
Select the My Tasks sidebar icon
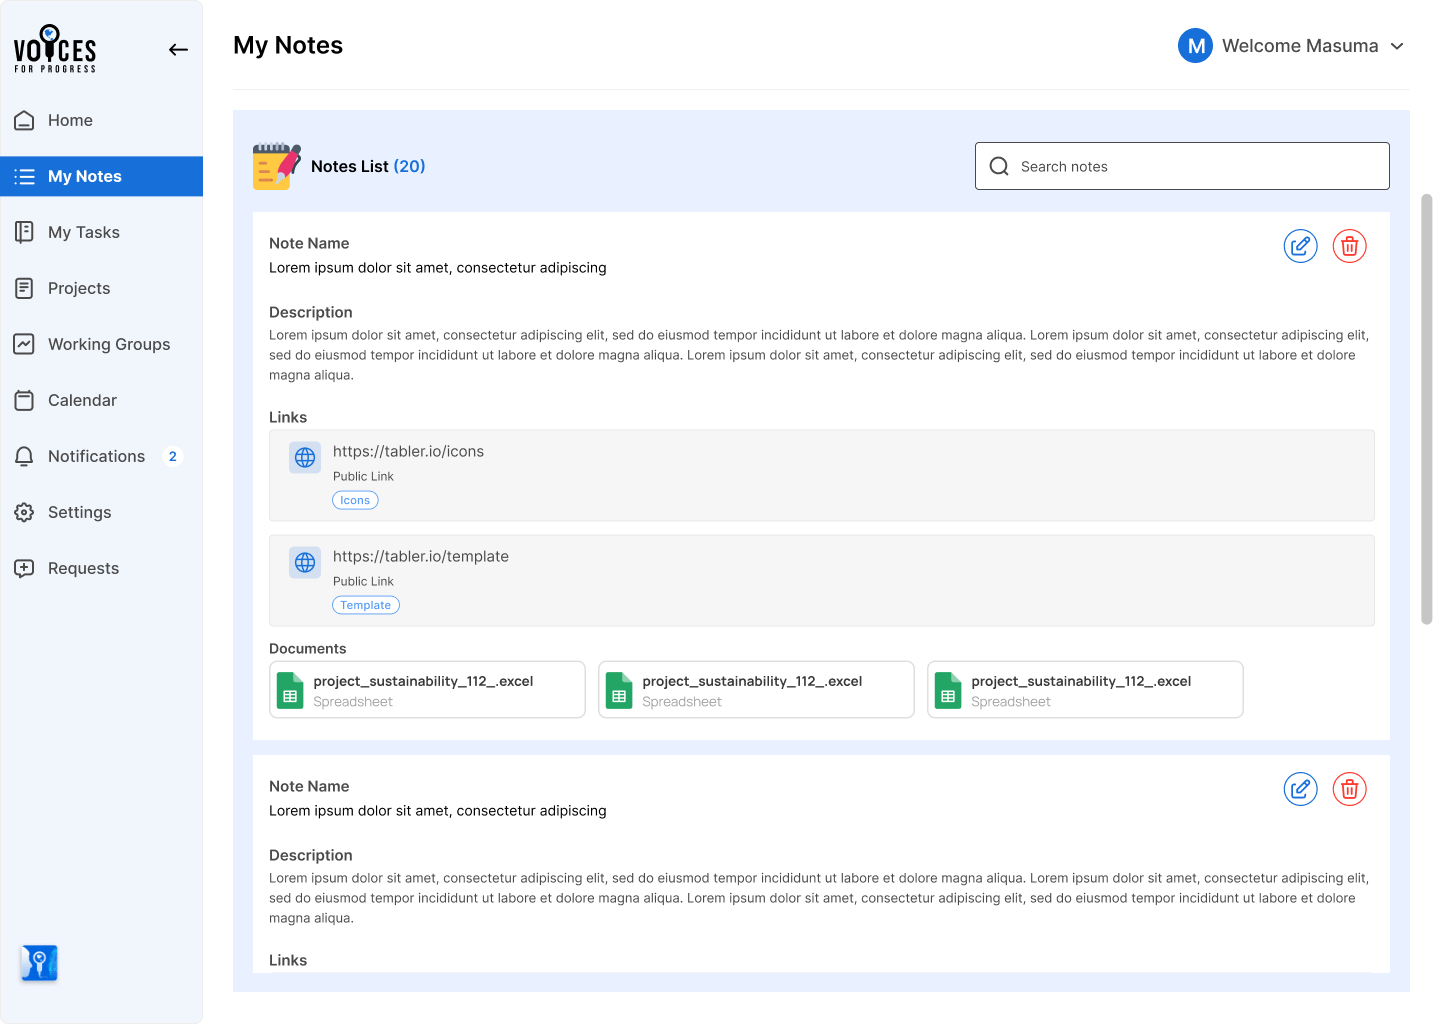point(24,232)
